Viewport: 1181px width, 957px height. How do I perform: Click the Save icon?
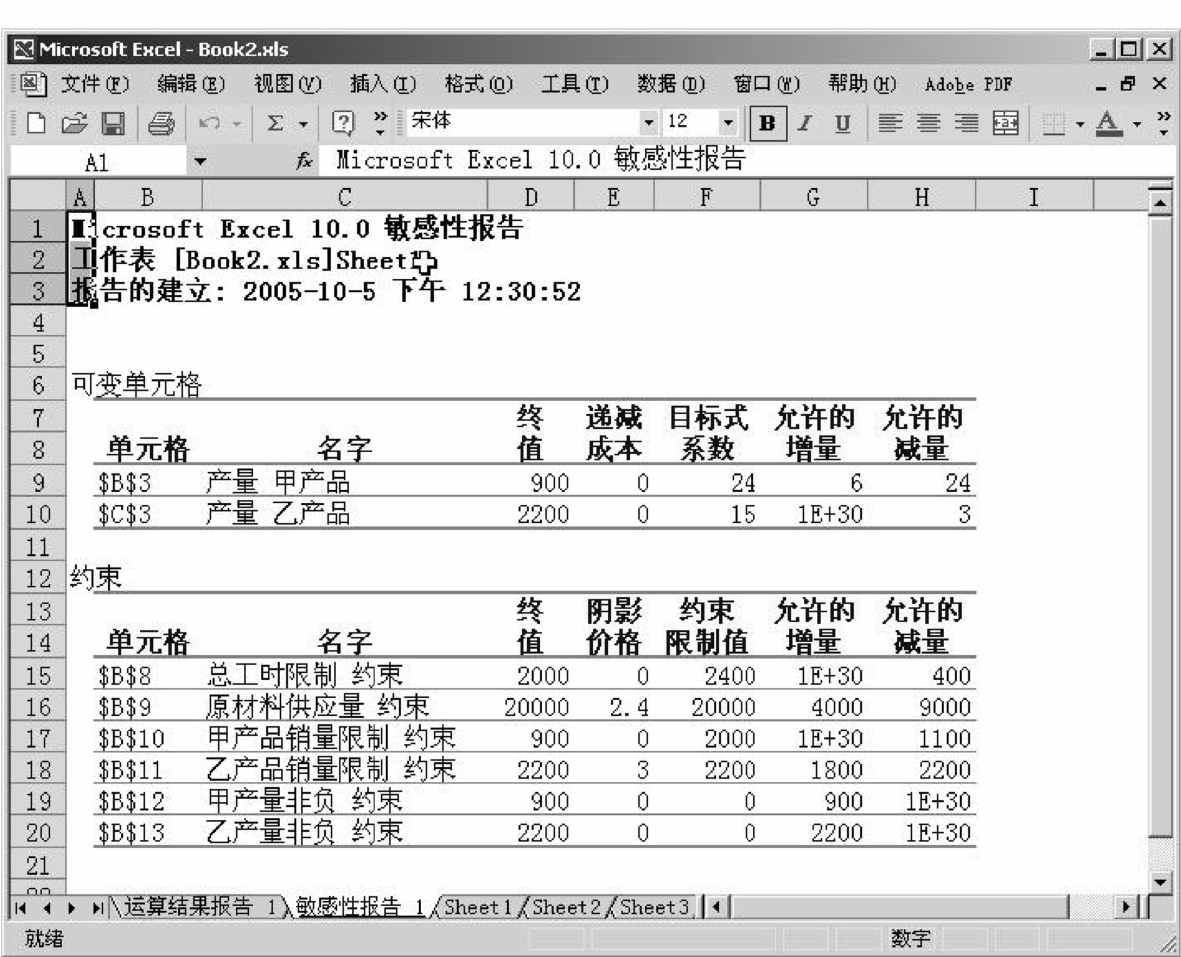(113, 123)
